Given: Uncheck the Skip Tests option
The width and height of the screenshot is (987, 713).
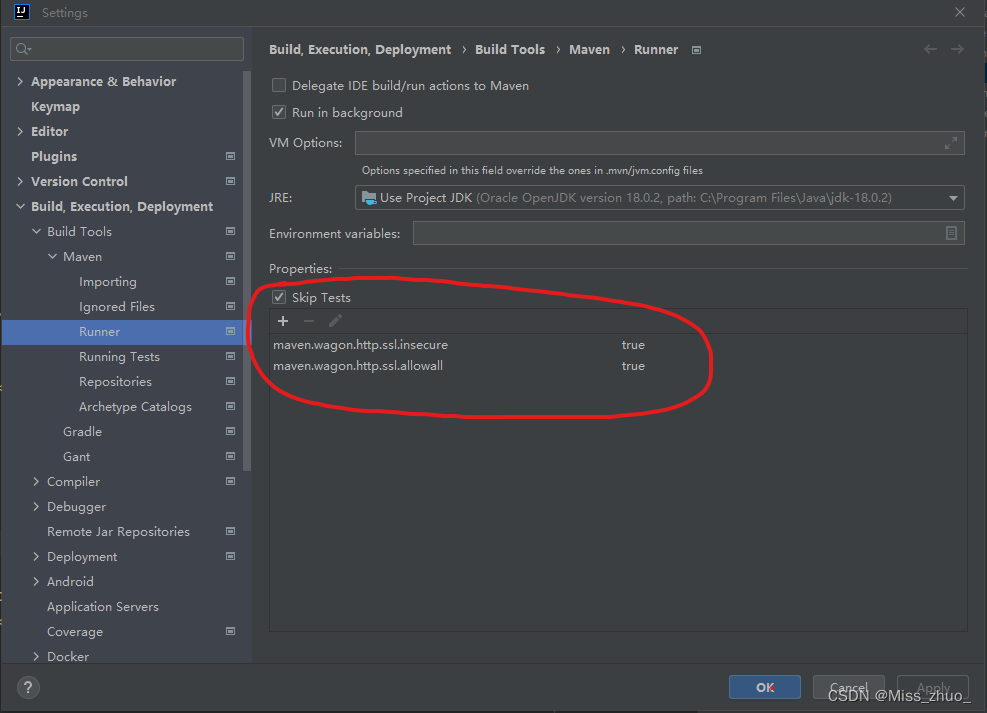Looking at the screenshot, I should [x=278, y=297].
